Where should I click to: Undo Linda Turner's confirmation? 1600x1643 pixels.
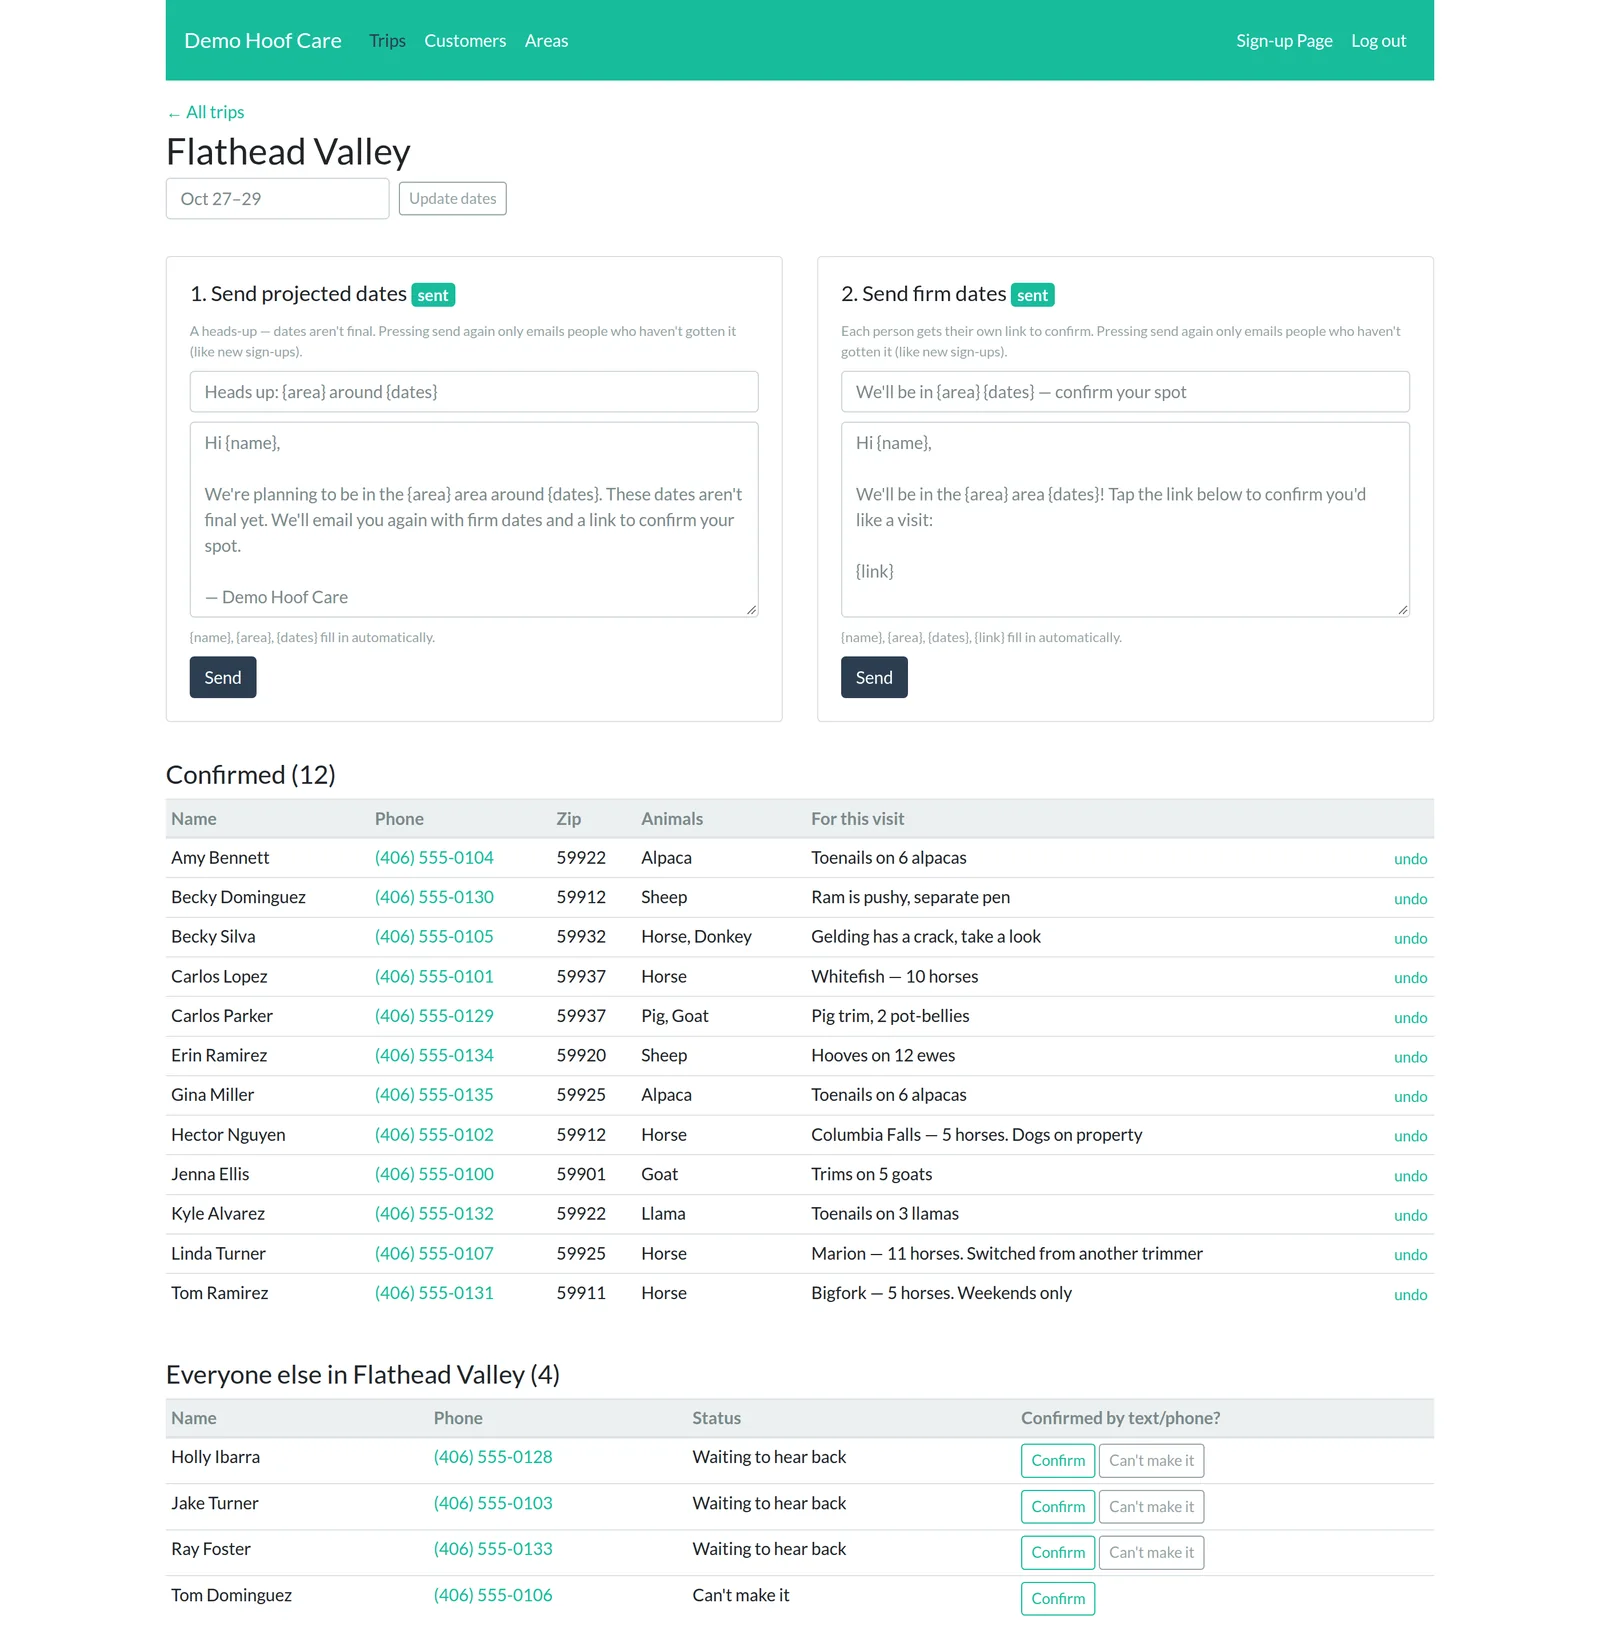pyautogui.click(x=1410, y=1255)
